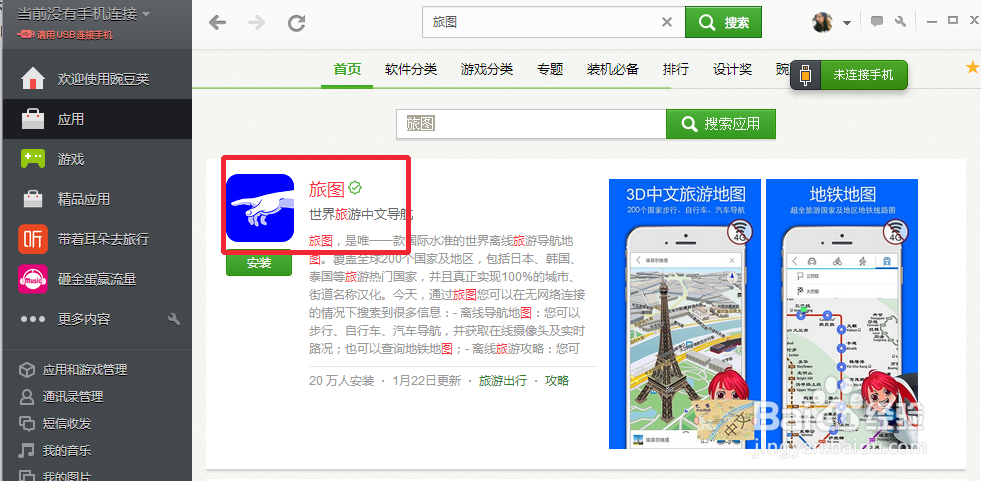Click the USB connect phone icon
Viewport: 981px width, 481px height.
pyautogui.click(x=806, y=76)
